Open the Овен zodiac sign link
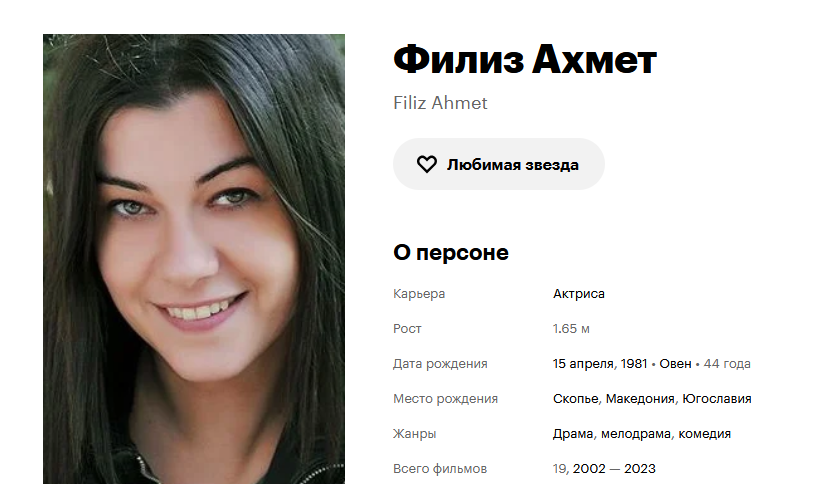 click(x=675, y=364)
